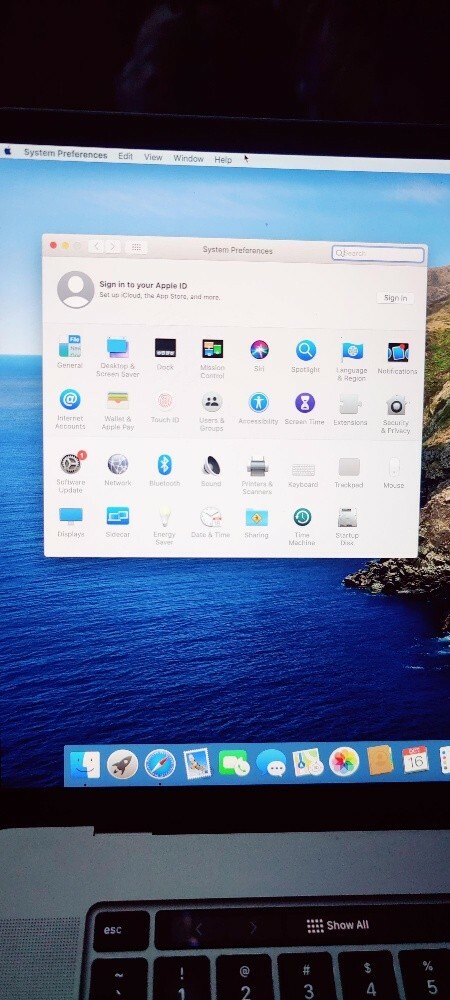450x1000 pixels.
Task: Open the View menu
Action: [x=153, y=157]
